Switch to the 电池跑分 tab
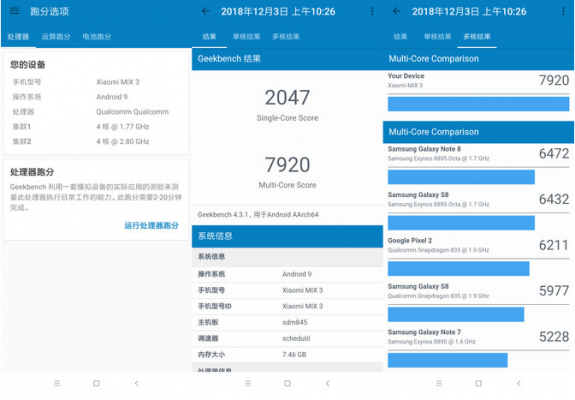 97,36
